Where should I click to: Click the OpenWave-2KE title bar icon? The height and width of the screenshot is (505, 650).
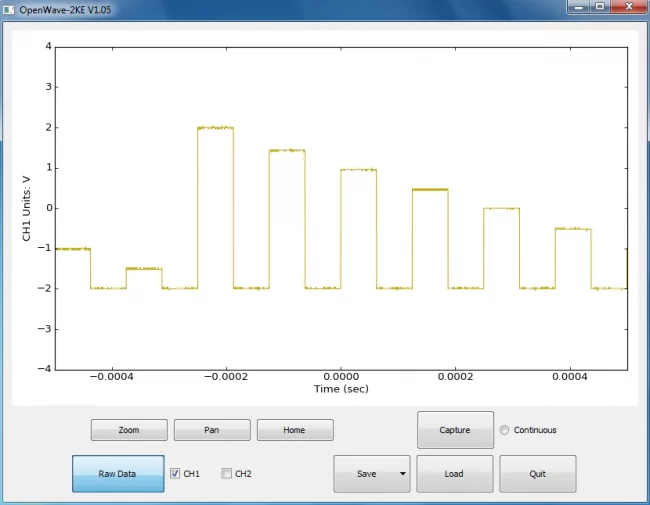(x=8, y=9)
